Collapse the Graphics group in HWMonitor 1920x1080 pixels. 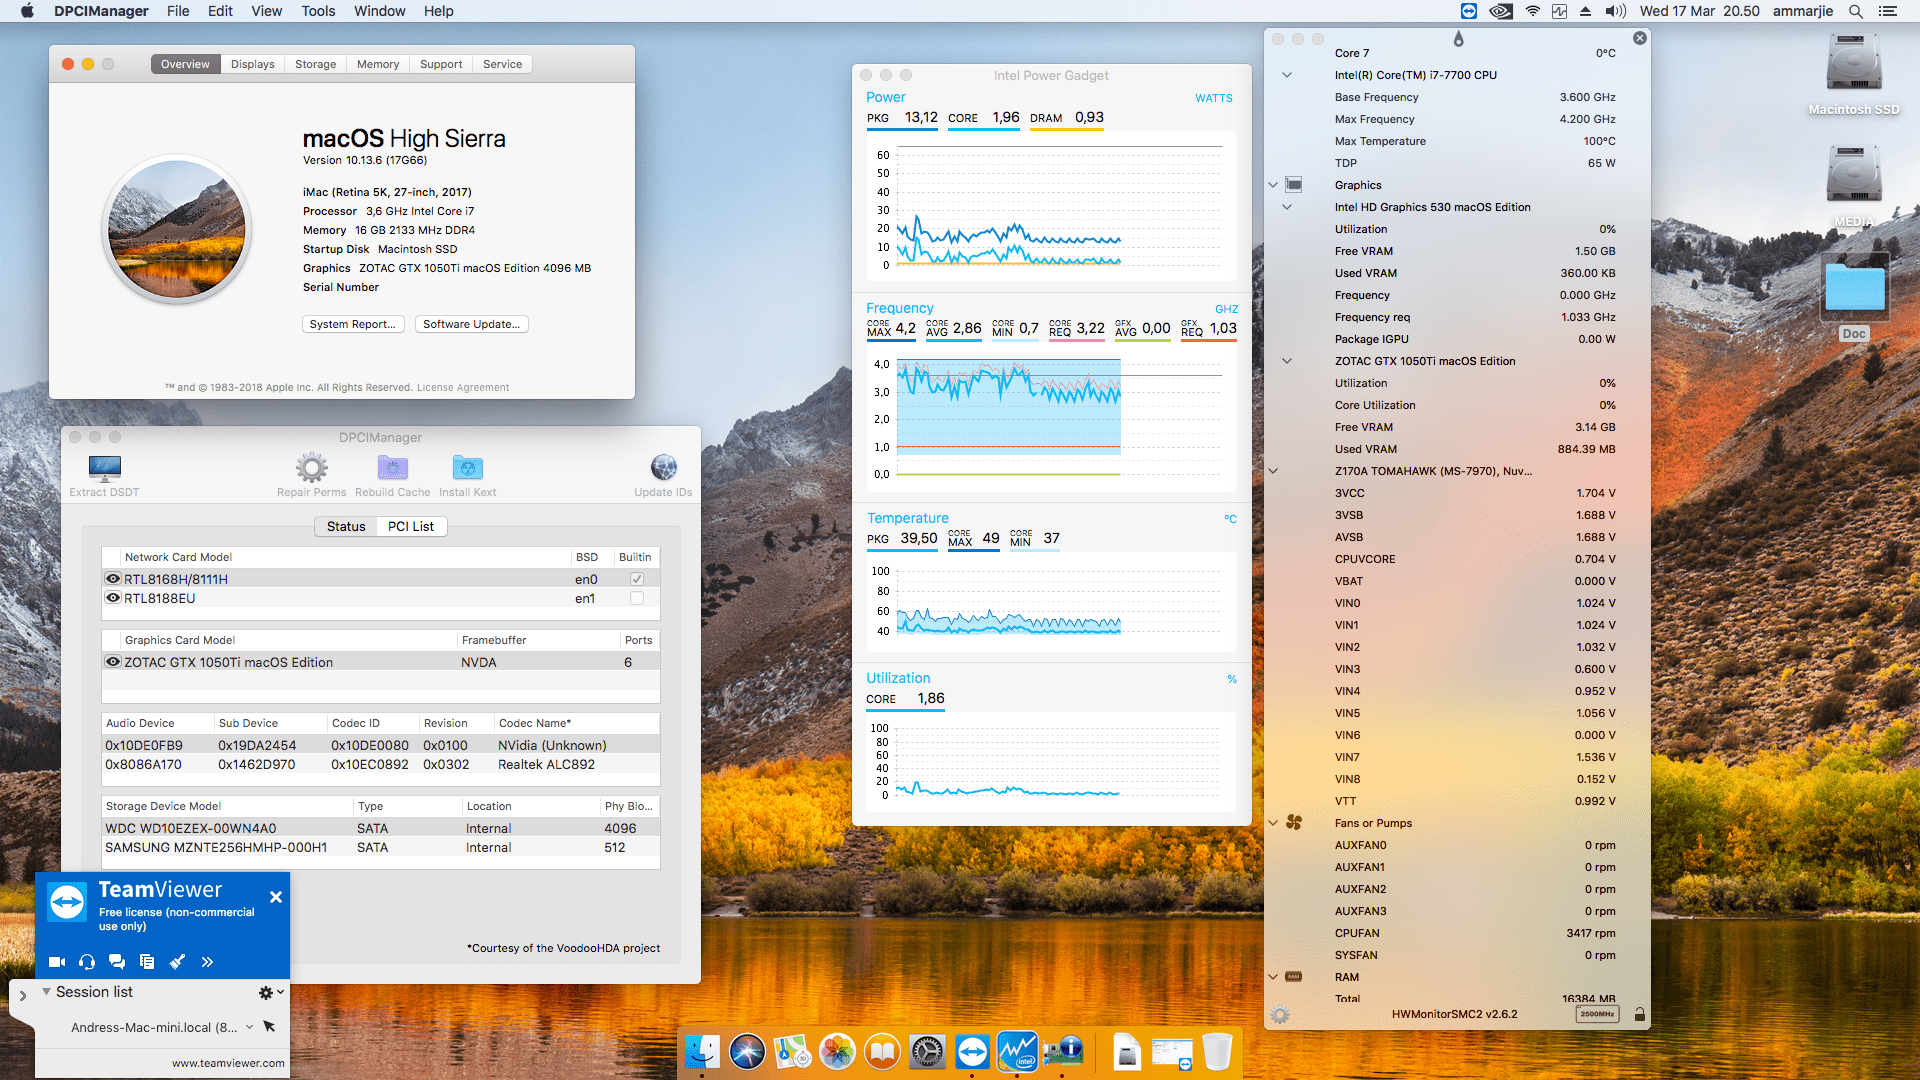(1273, 185)
